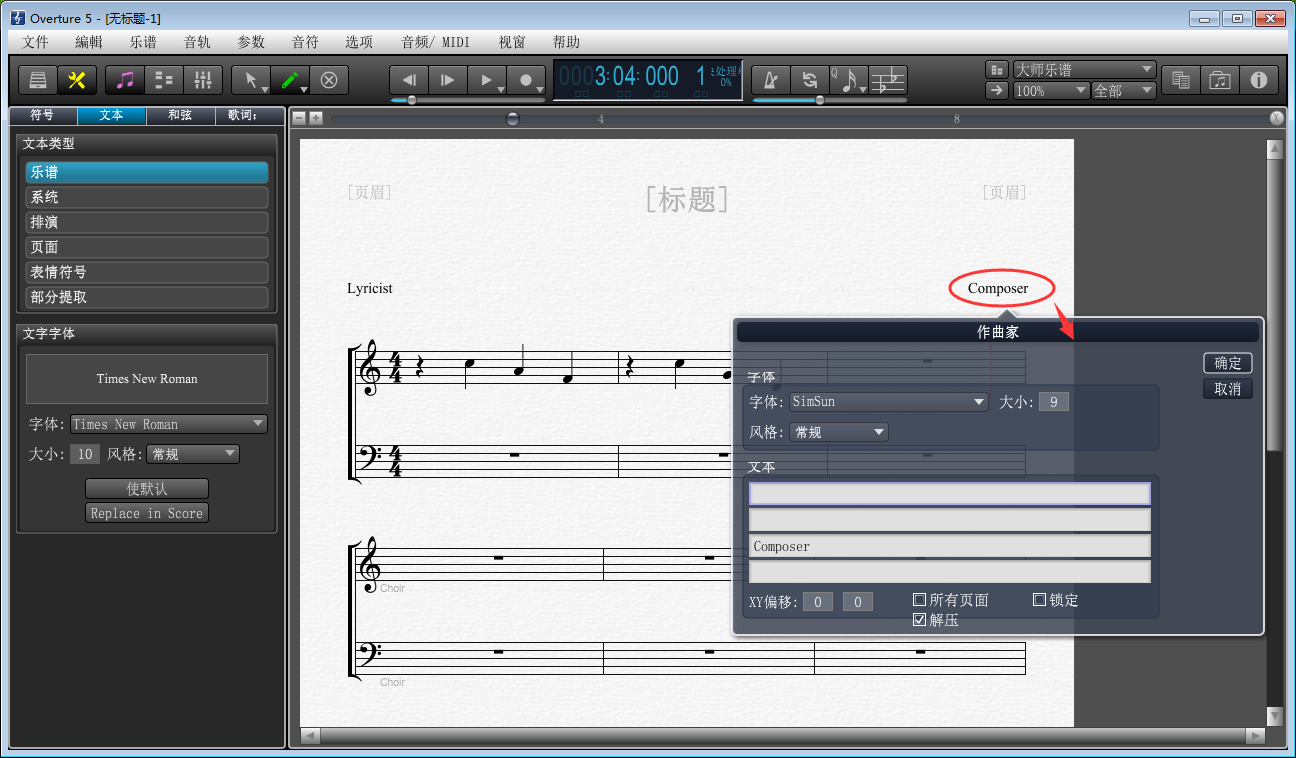
Task: Switch to the 和弦 tab
Action: coord(180,115)
